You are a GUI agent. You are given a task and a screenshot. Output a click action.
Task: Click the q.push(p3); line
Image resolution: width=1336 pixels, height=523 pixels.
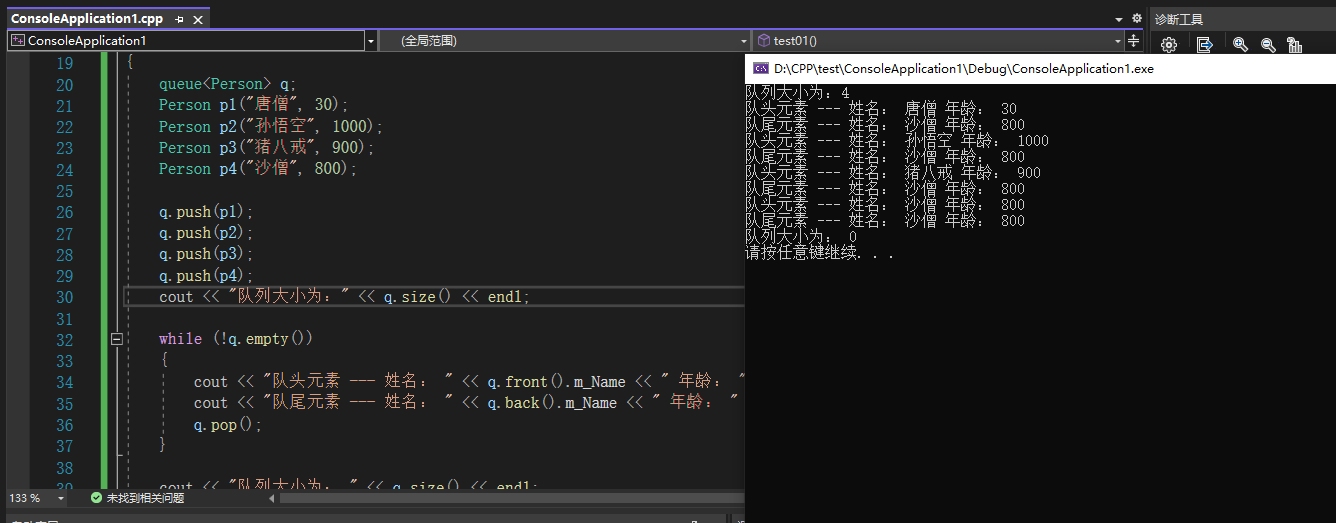coord(206,254)
